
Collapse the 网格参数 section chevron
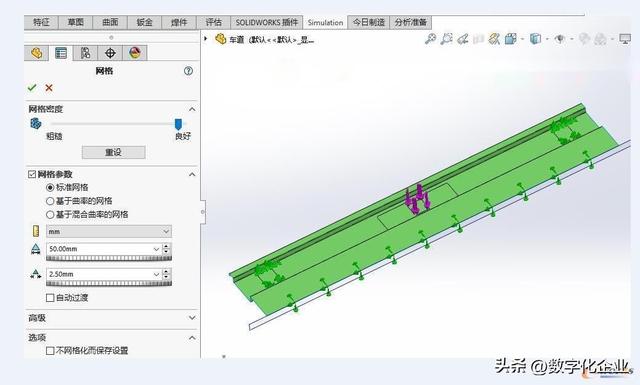192,175
